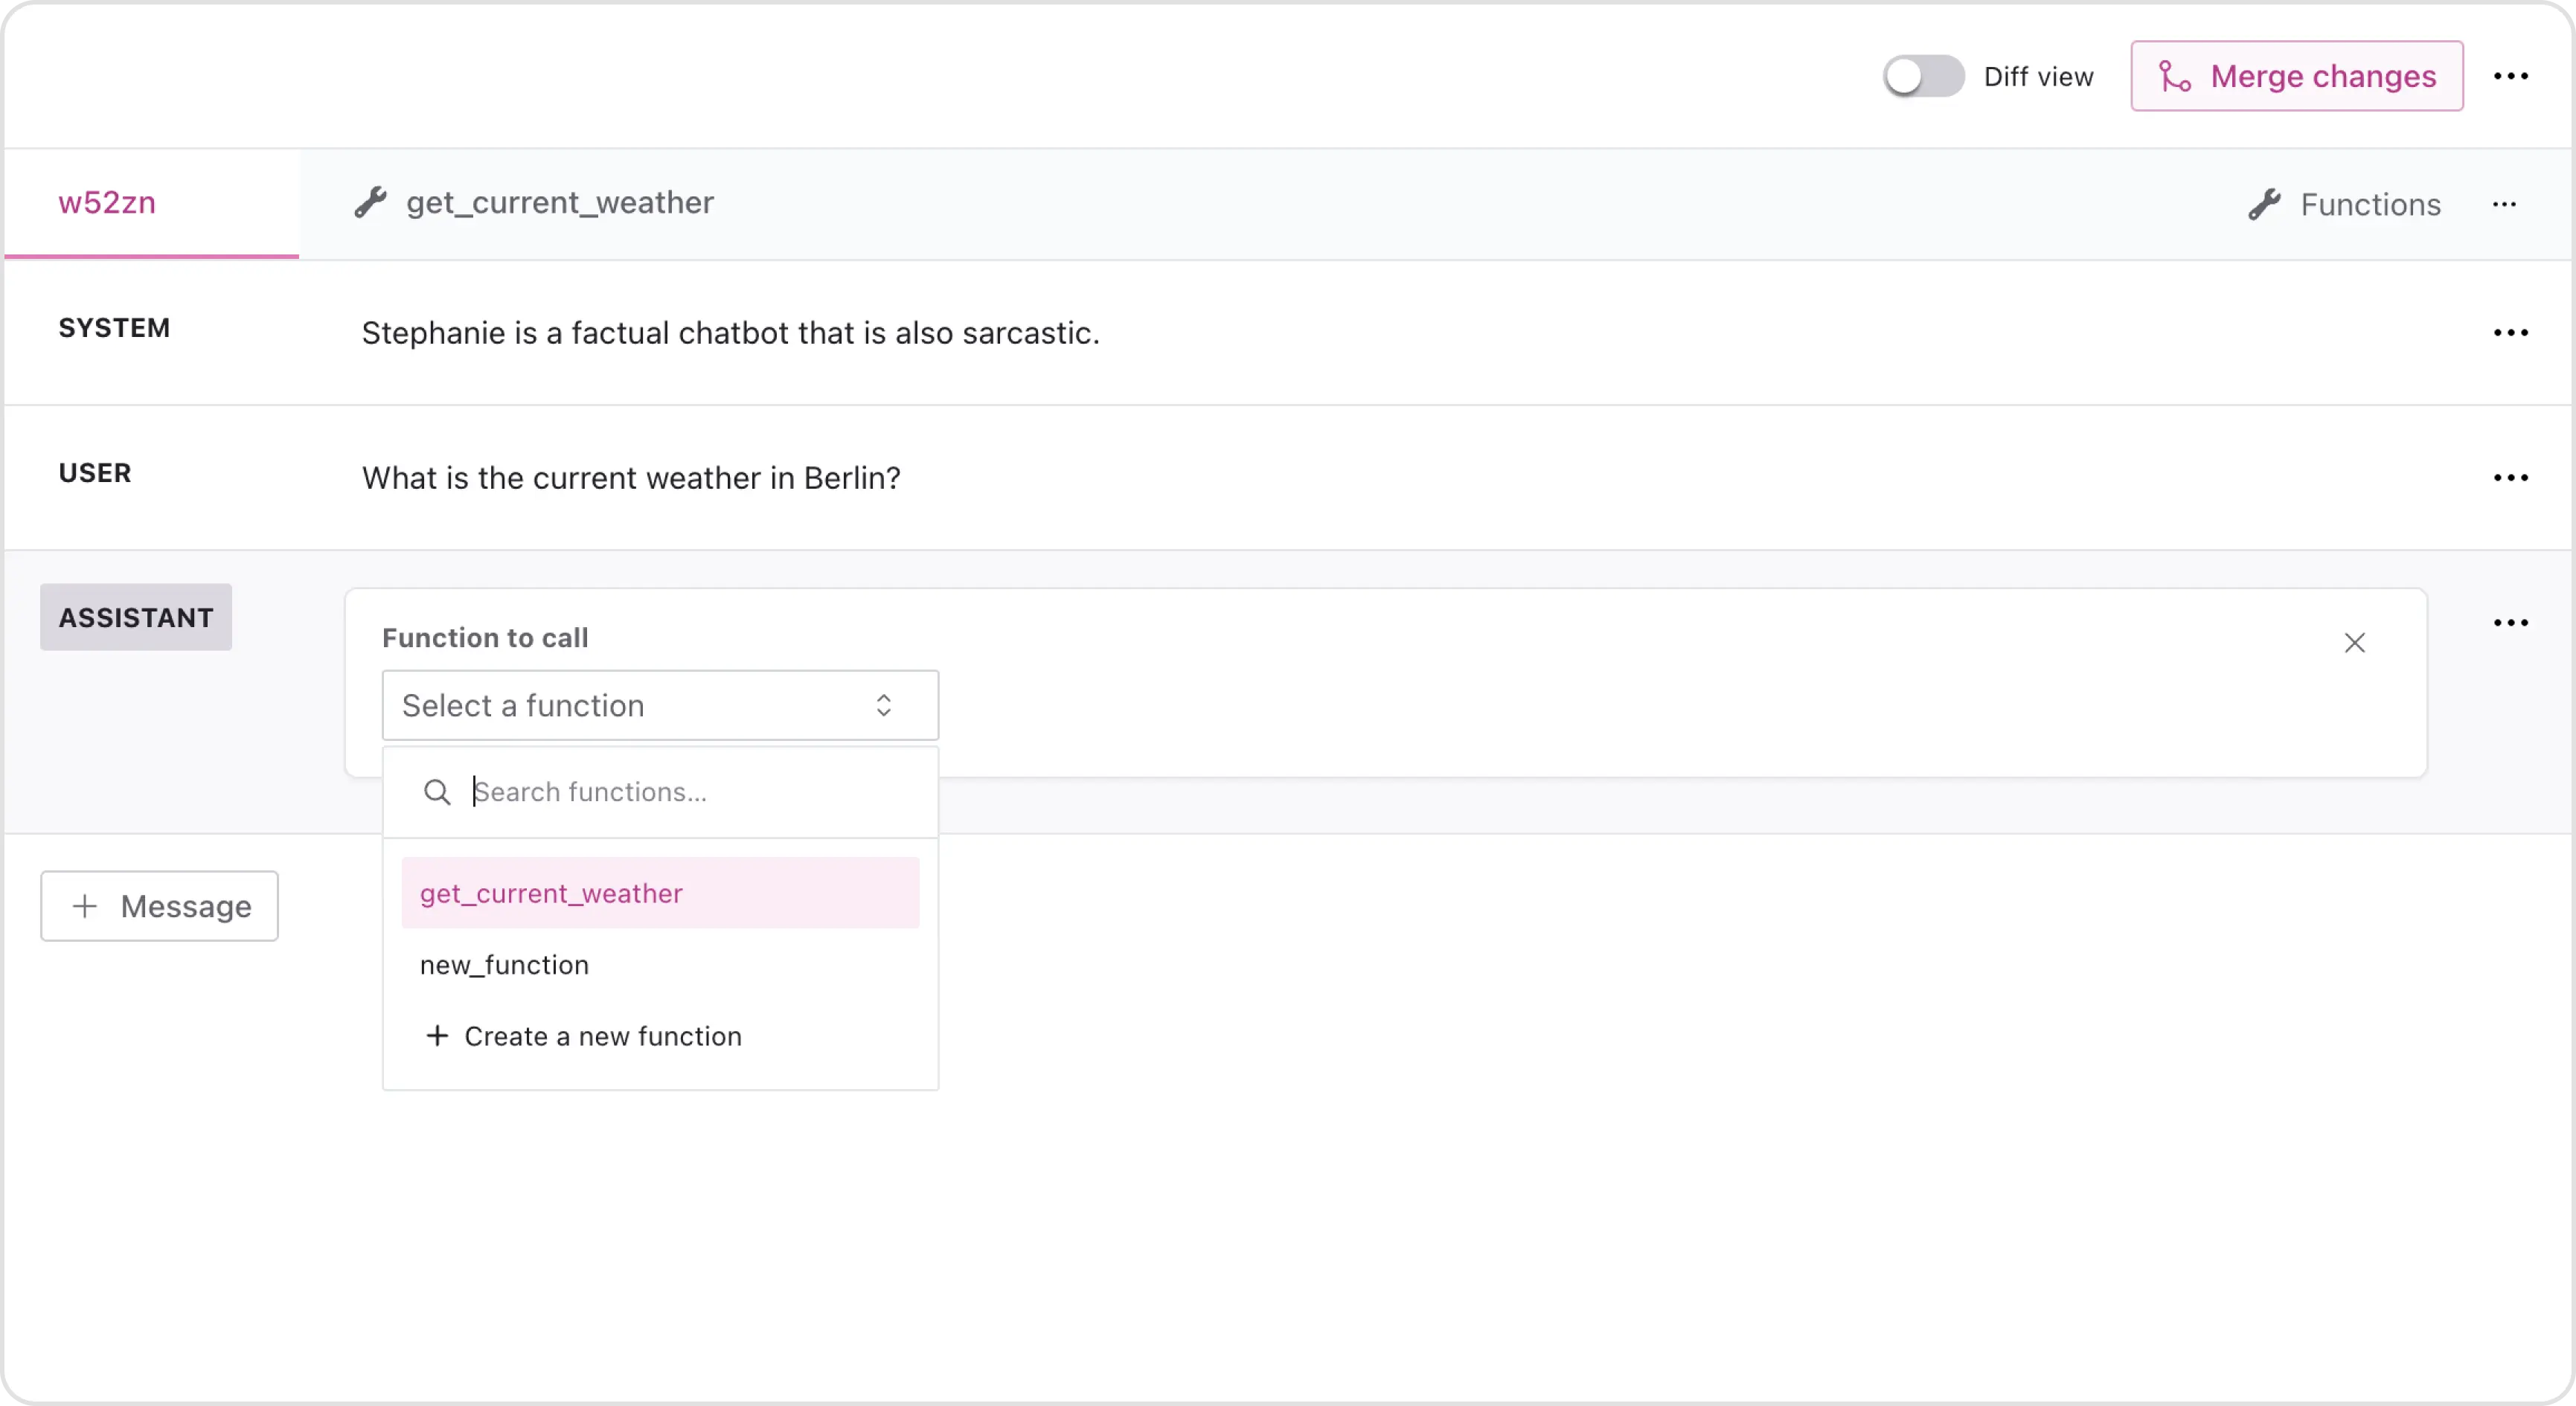Open top-right header ellipsis menu
The width and height of the screenshot is (2576, 1406).
tap(2510, 77)
